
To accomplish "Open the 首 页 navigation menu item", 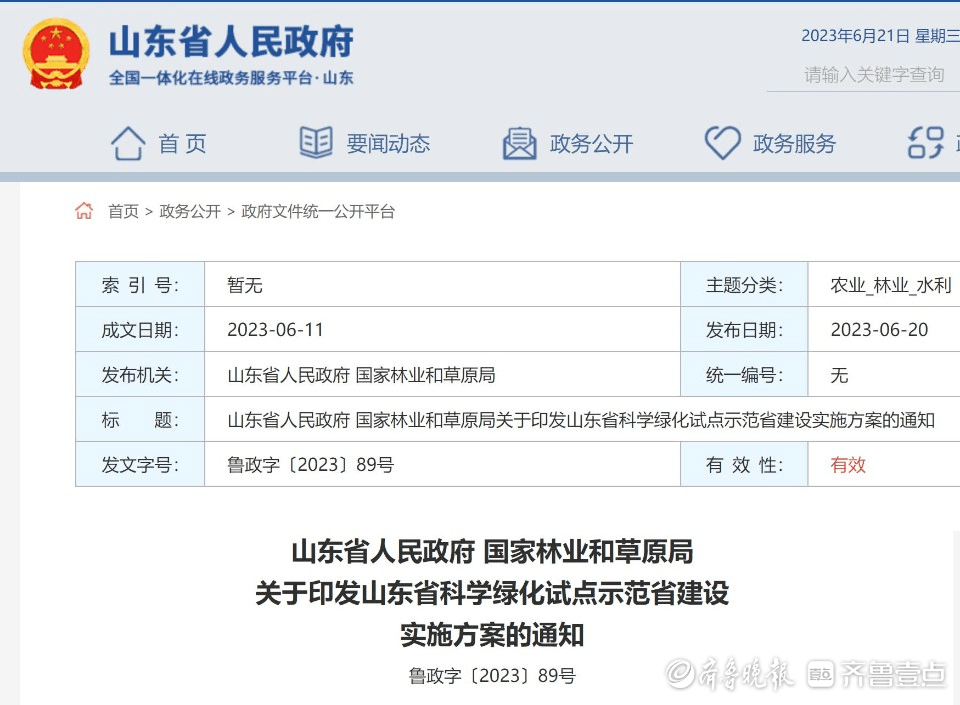I will pos(182,144).
